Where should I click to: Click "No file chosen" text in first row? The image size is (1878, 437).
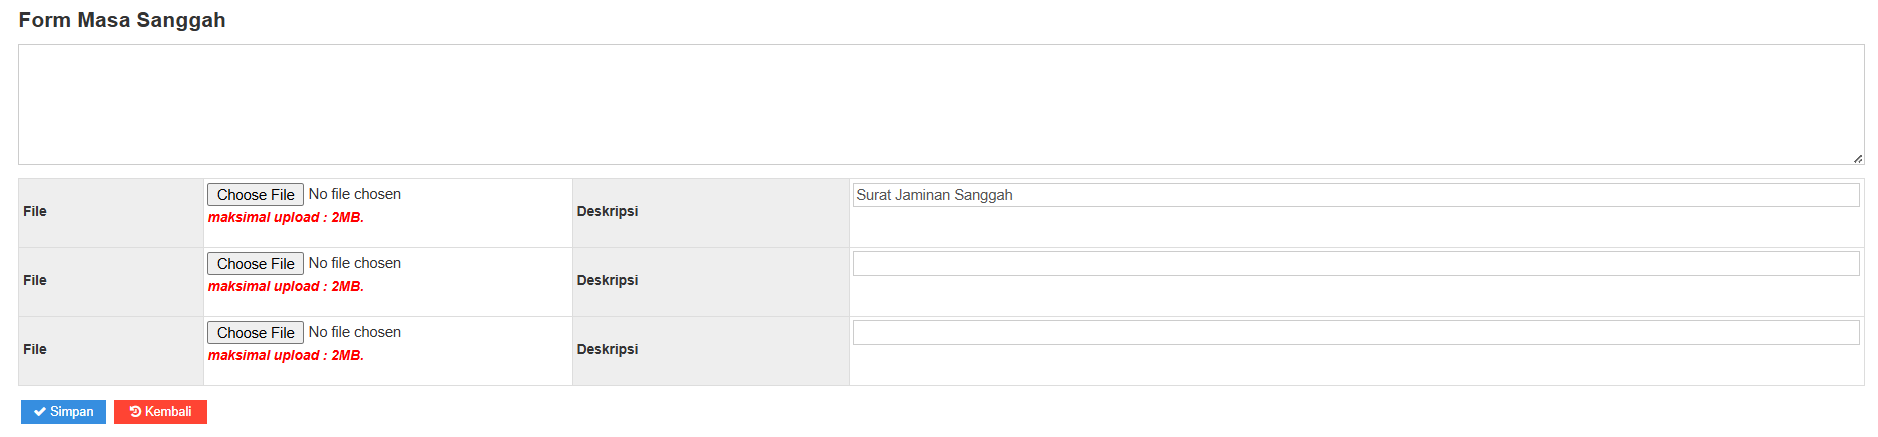click(x=355, y=194)
